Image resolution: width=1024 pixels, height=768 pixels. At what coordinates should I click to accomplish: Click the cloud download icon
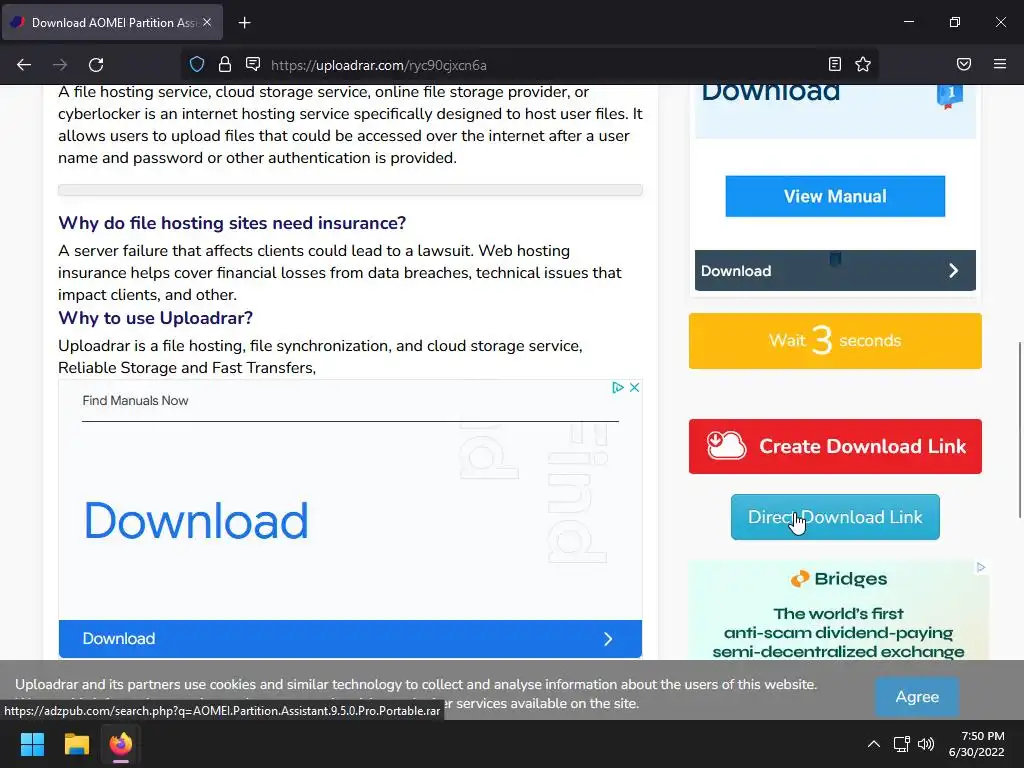click(726, 445)
